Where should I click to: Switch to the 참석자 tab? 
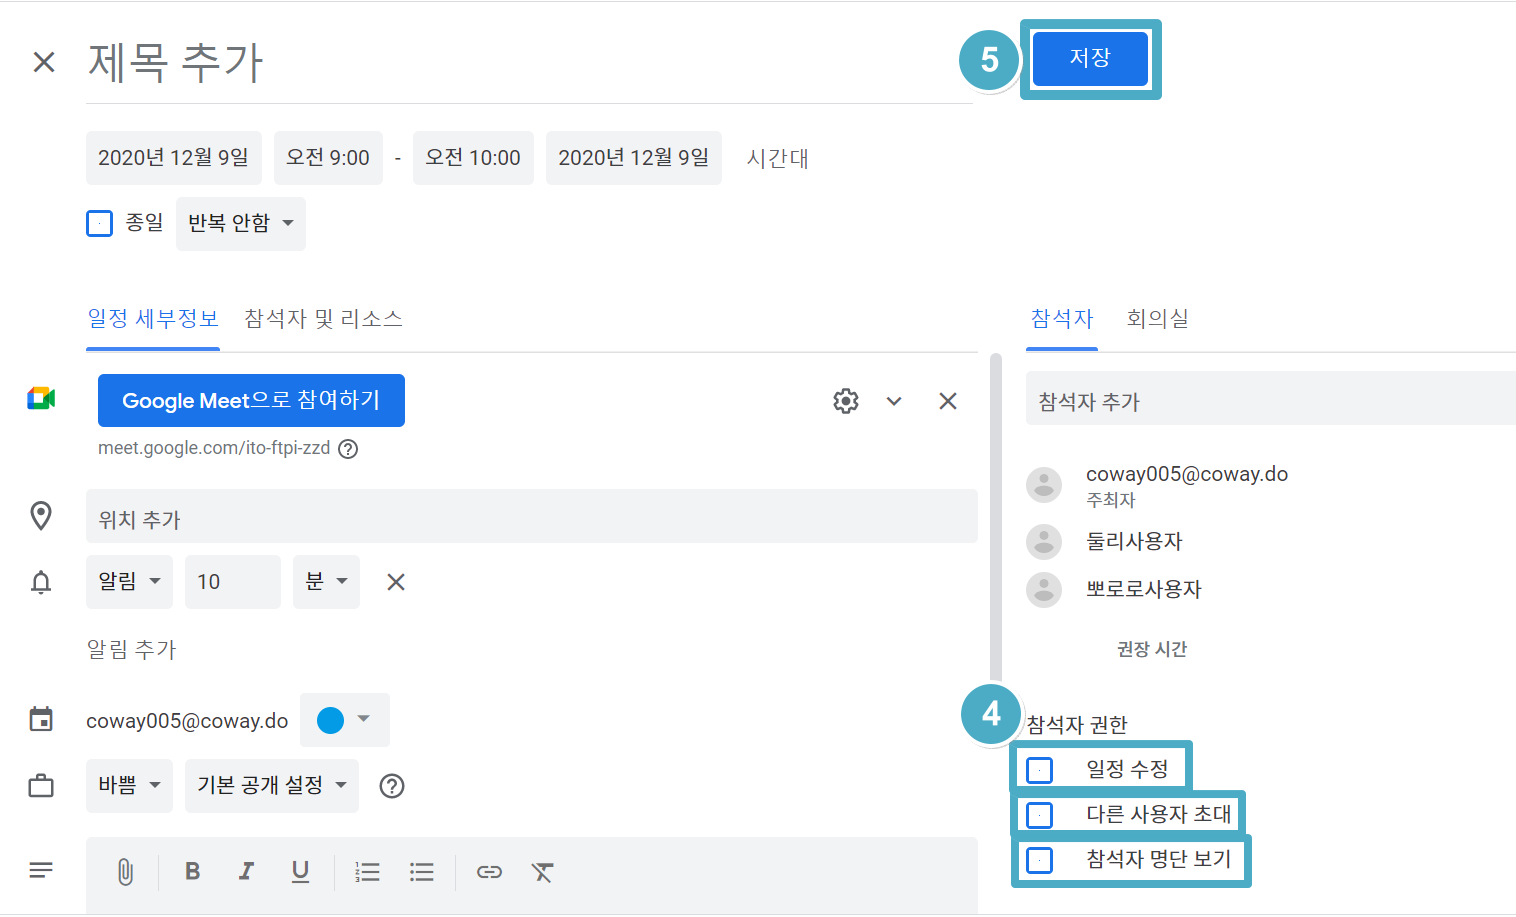tap(1062, 319)
